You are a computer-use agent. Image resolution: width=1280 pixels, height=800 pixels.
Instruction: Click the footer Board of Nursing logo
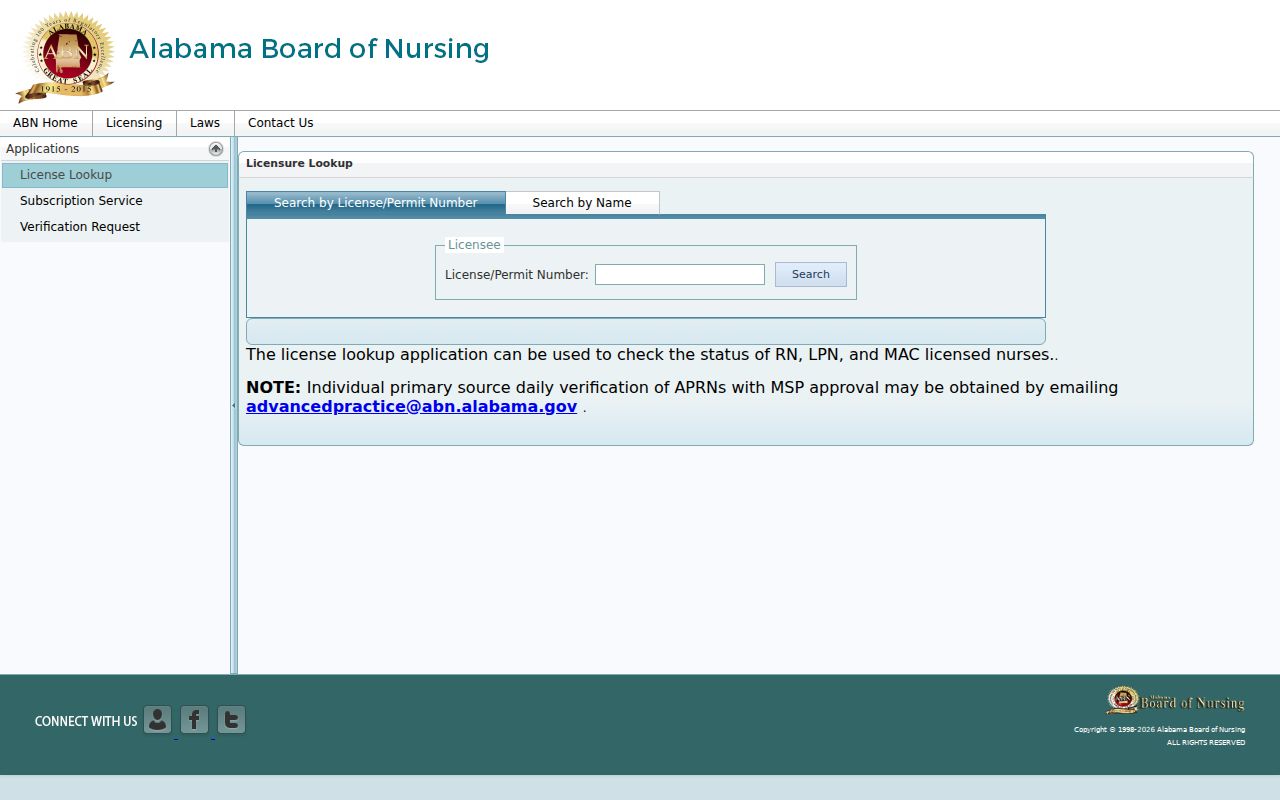click(1175, 701)
